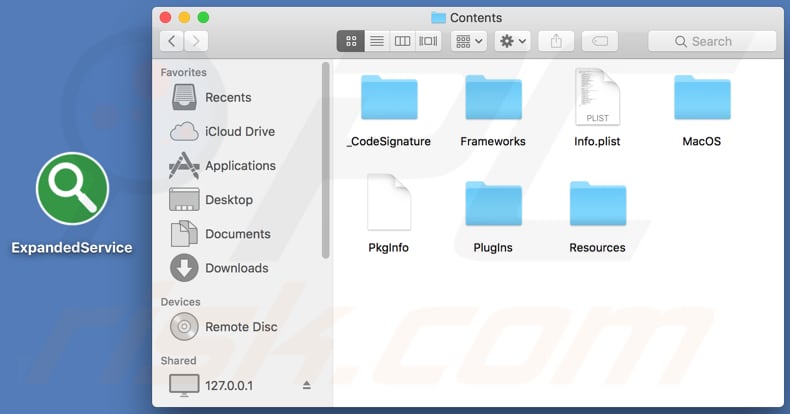Click the yellow minimize window button
The height and width of the screenshot is (414, 790).
coord(184,18)
